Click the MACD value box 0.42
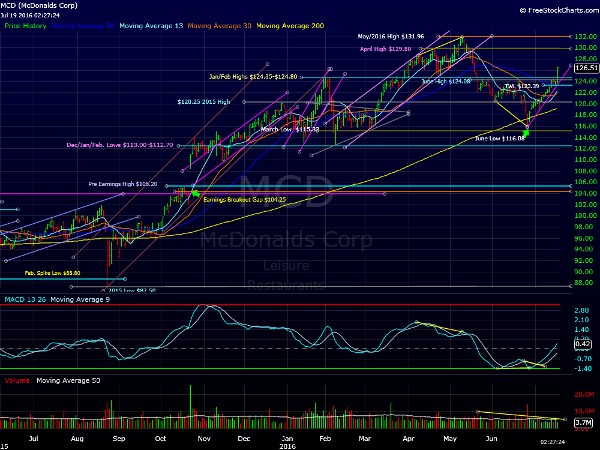 [x=583, y=344]
